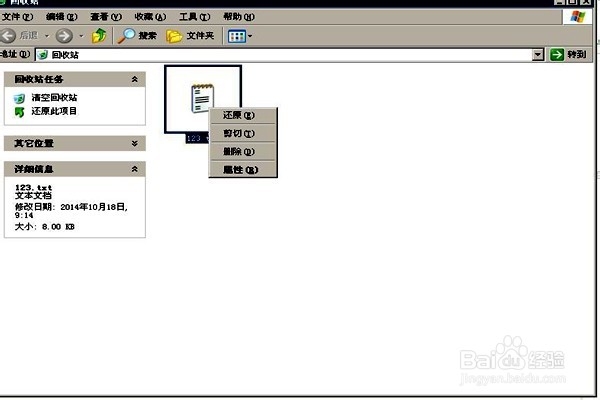The image size is (600, 400).
Task: Click the restore item green icon
Action: pos(19,112)
